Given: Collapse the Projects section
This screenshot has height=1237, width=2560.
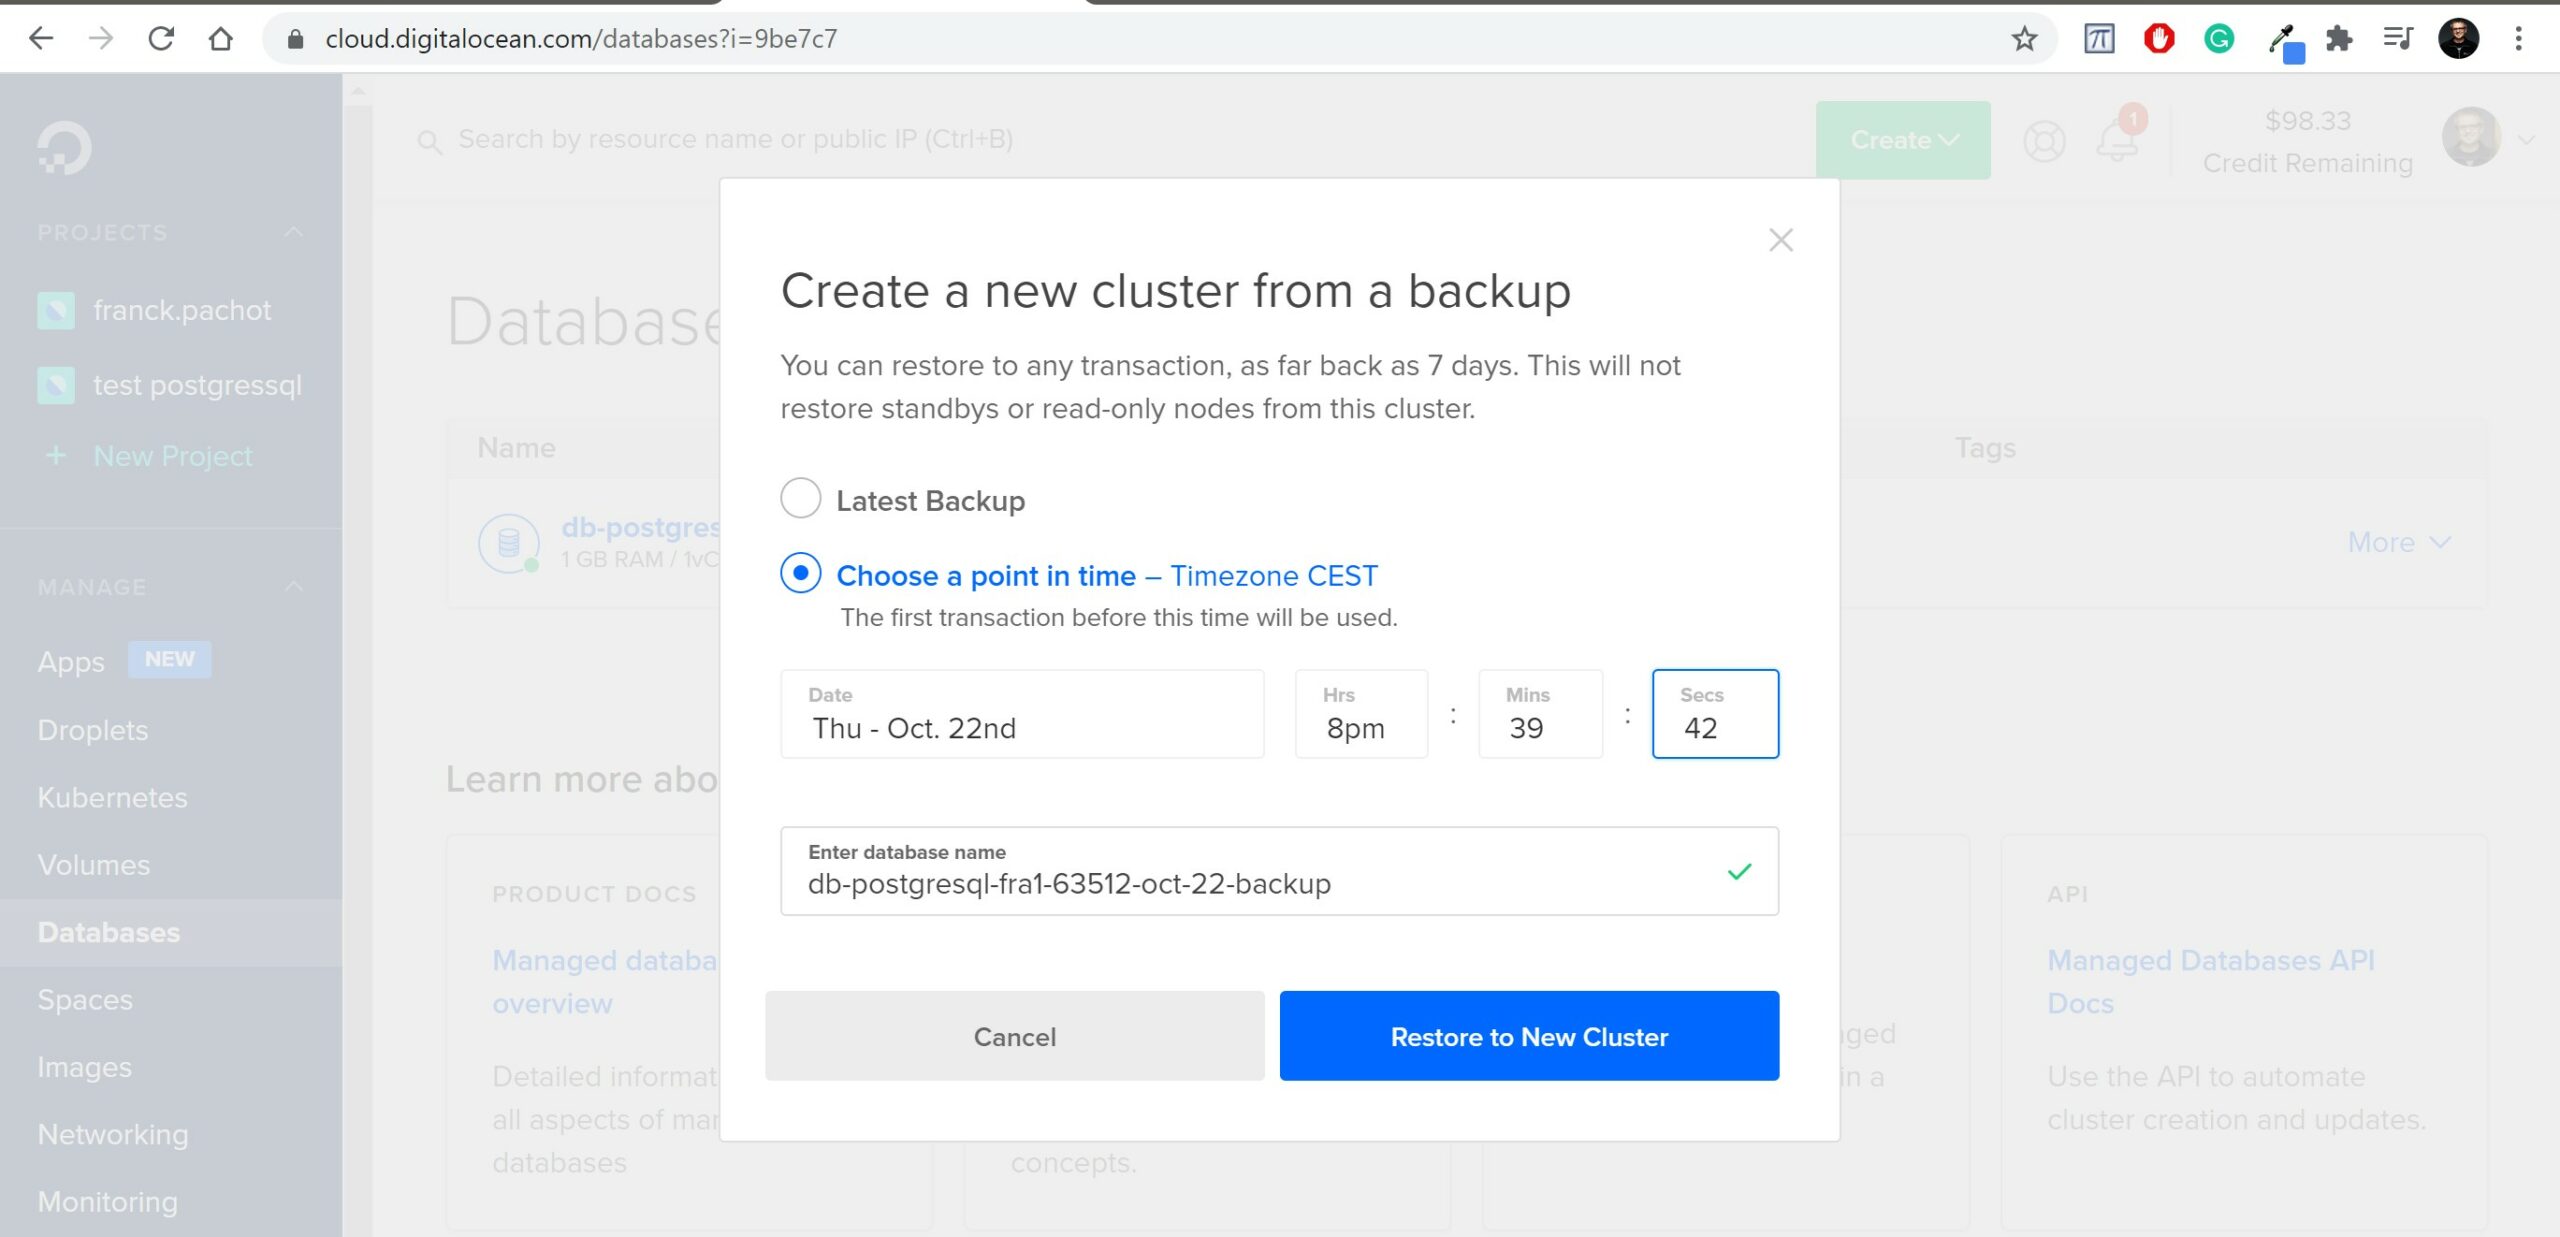Looking at the screenshot, I should [x=293, y=232].
